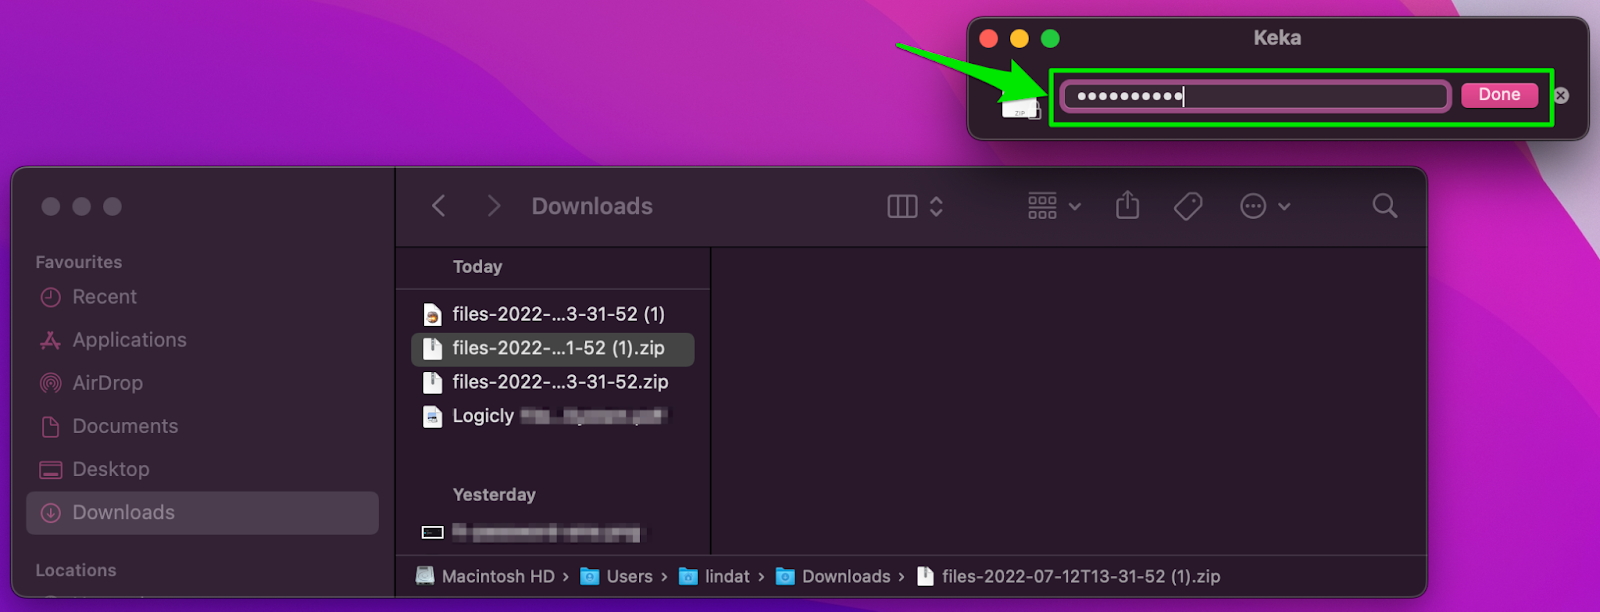Select "files-2022-...1-52 (1).zip" in the file list
The image size is (1600, 612).
click(553, 348)
